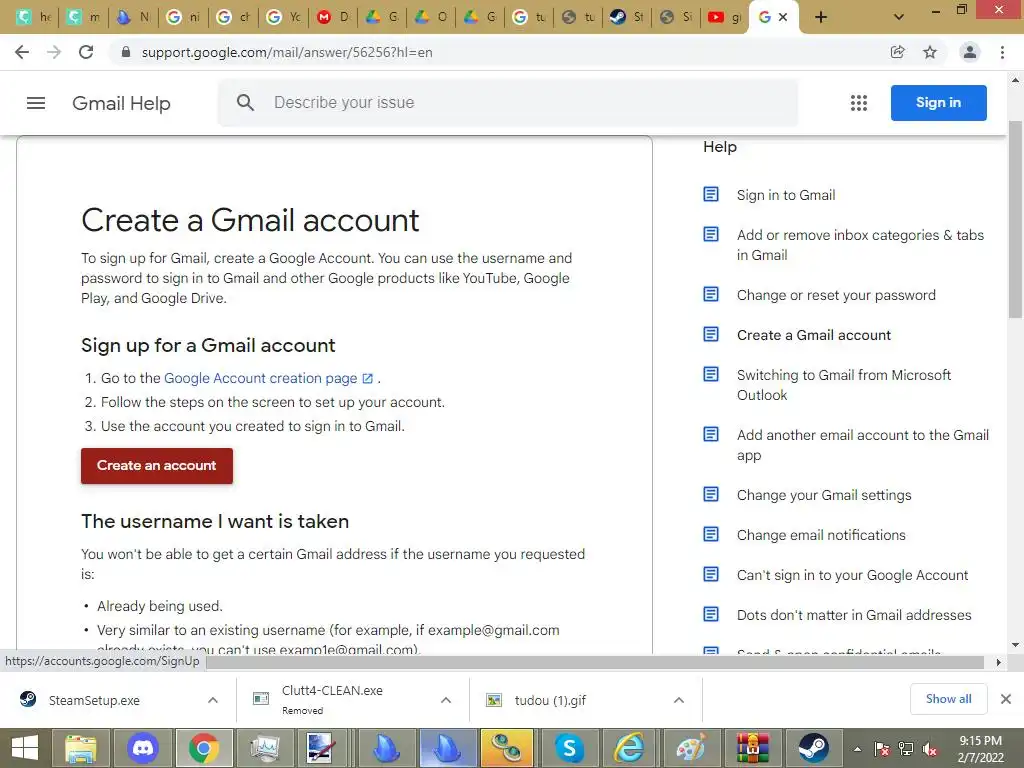
Task: Switch to the YouTube browser tab
Action: [724, 18]
